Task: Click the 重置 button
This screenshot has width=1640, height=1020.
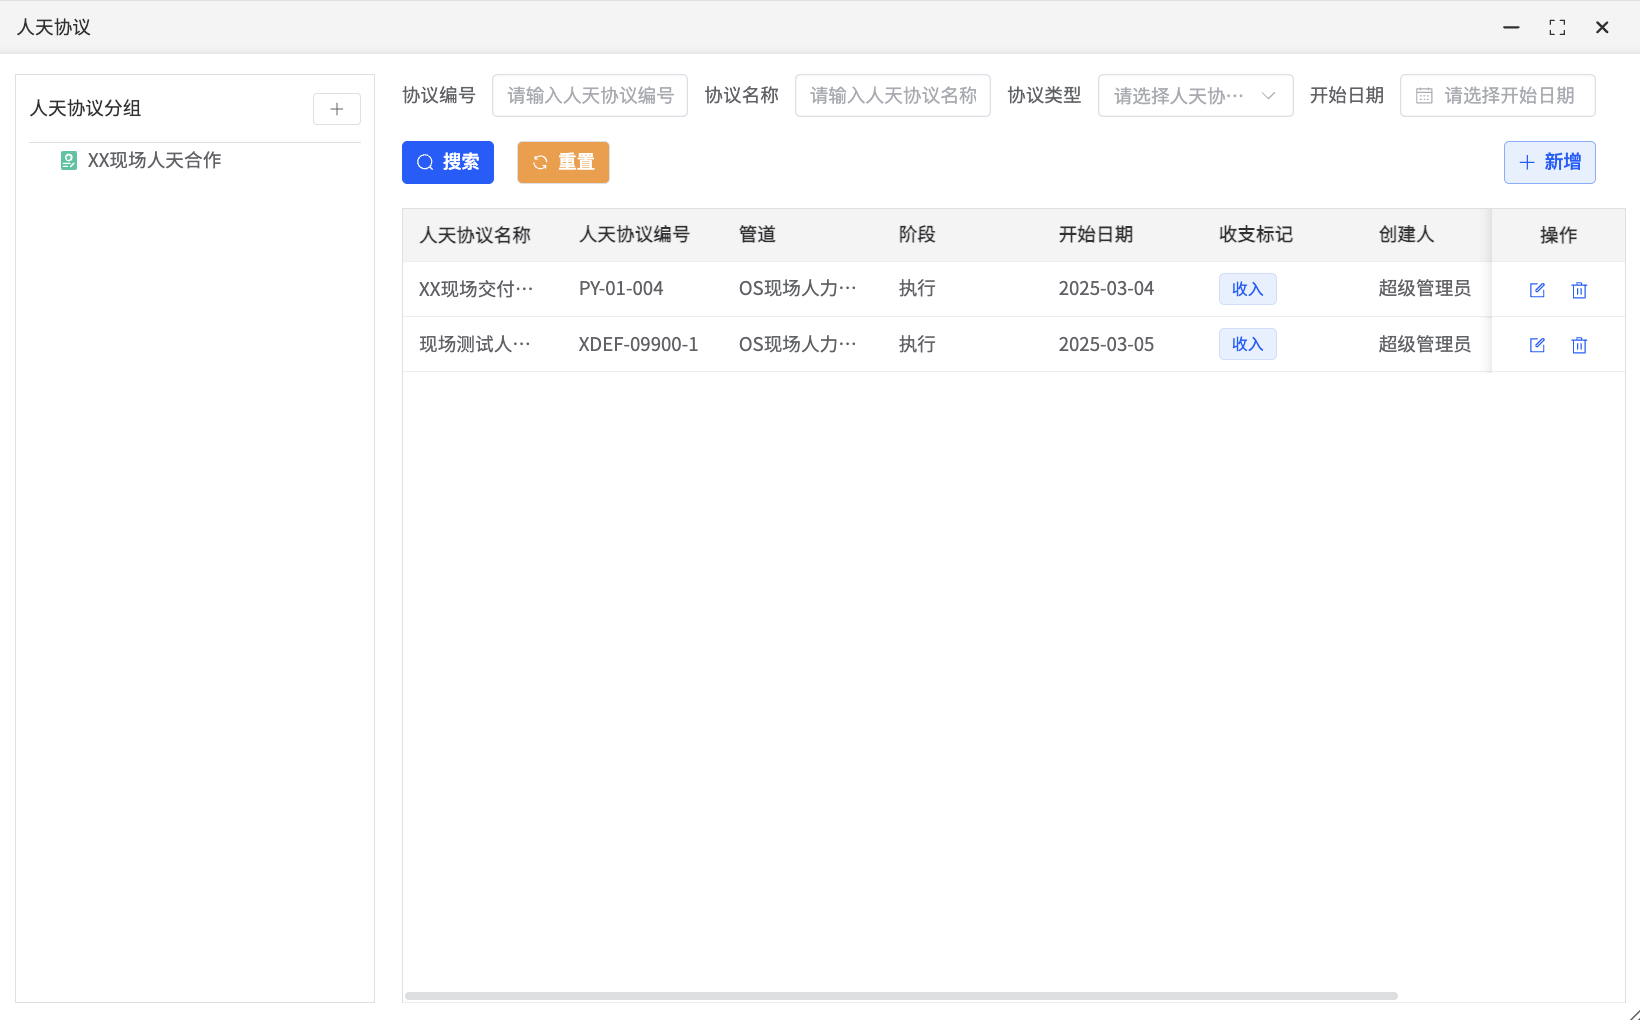Action: pyautogui.click(x=563, y=162)
